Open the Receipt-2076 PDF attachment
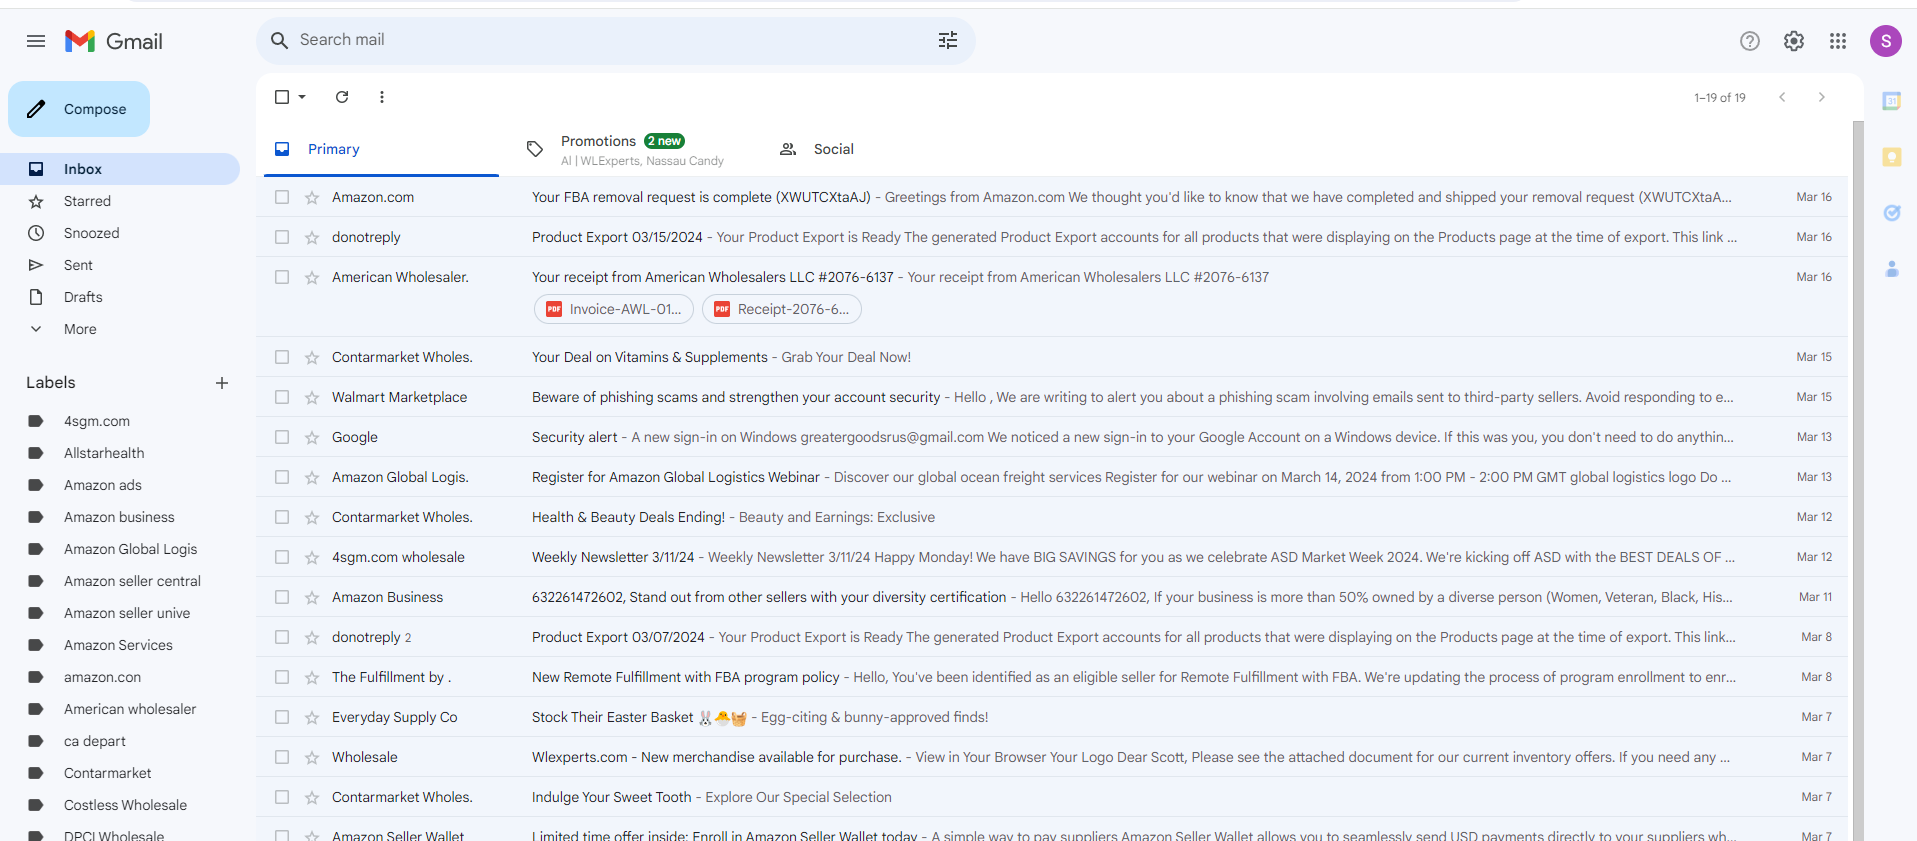The width and height of the screenshot is (1917, 841). click(782, 309)
